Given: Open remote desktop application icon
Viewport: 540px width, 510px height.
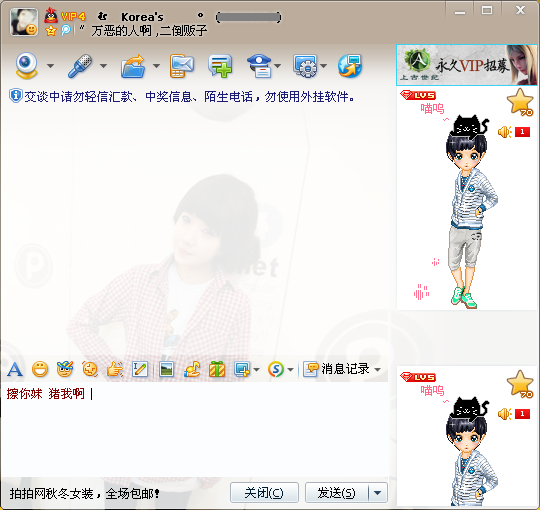Looking at the screenshot, I should 305,66.
